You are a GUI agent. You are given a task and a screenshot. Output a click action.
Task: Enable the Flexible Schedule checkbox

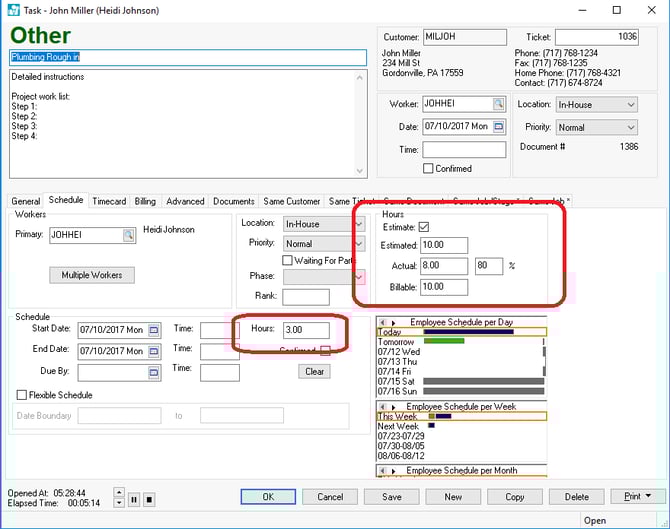point(22,395)
